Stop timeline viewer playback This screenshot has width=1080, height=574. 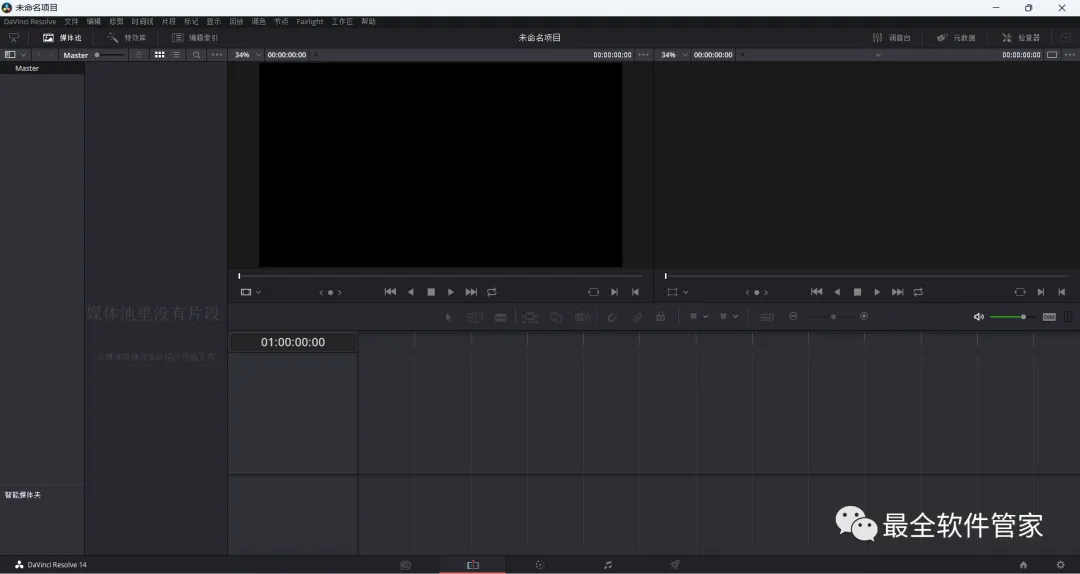pos(857,292)
